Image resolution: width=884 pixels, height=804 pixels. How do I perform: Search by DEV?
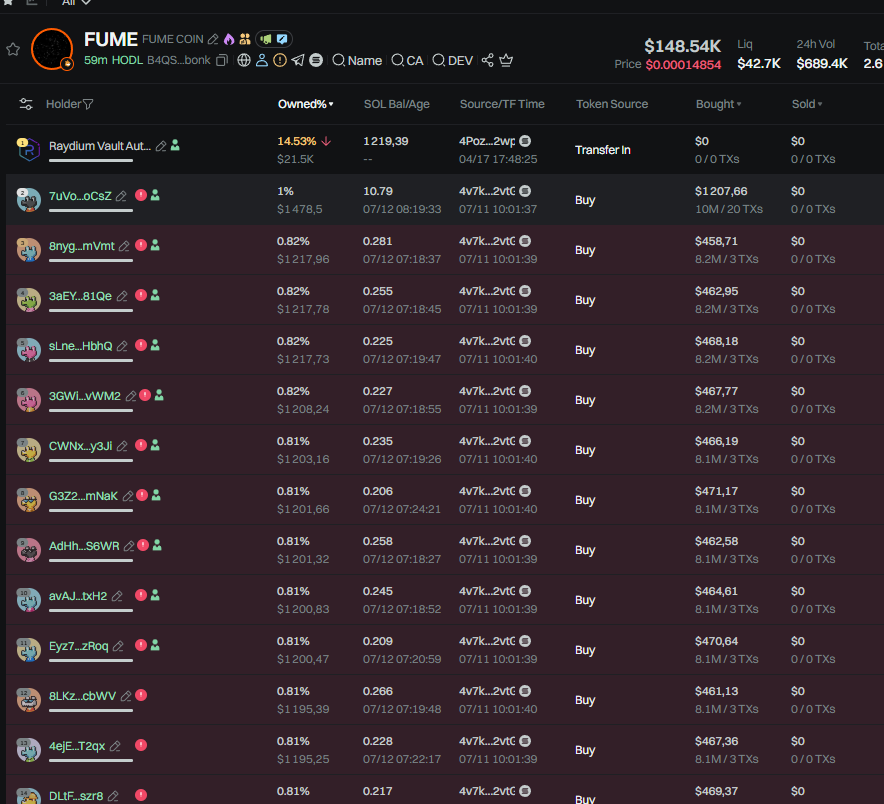(x=452, y=60)
